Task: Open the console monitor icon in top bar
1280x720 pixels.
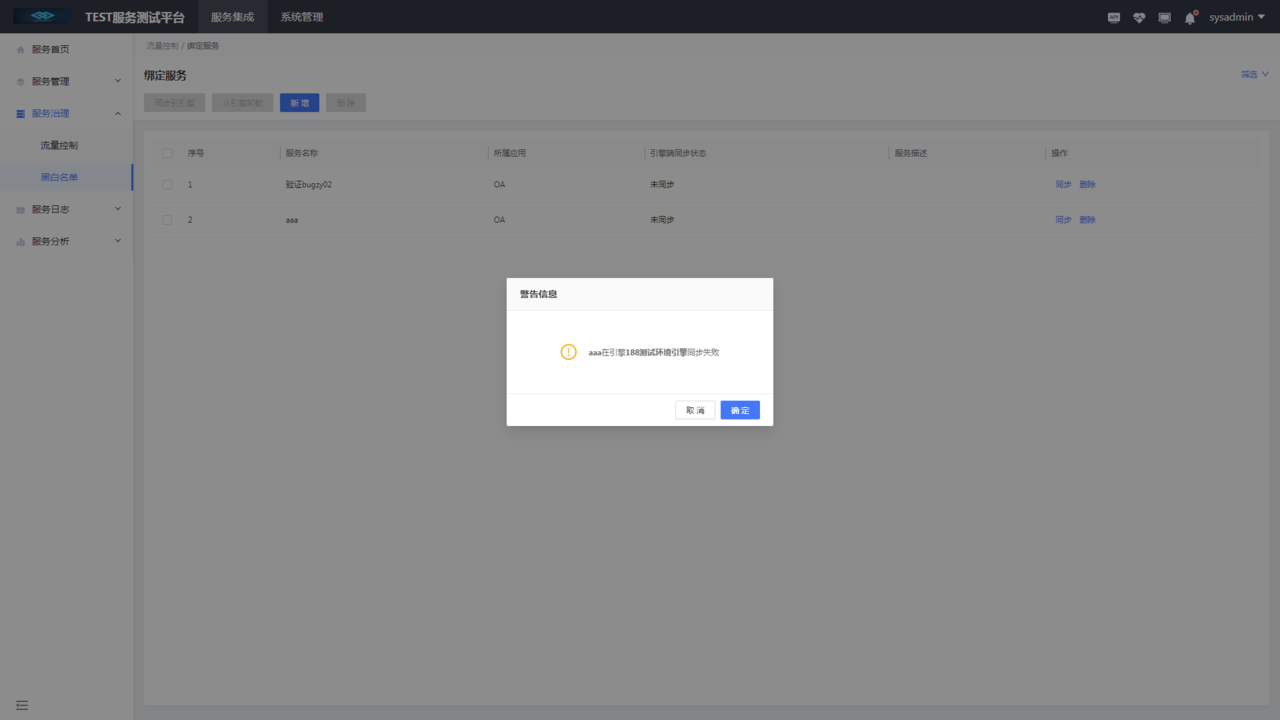Action: point(1164,17)
